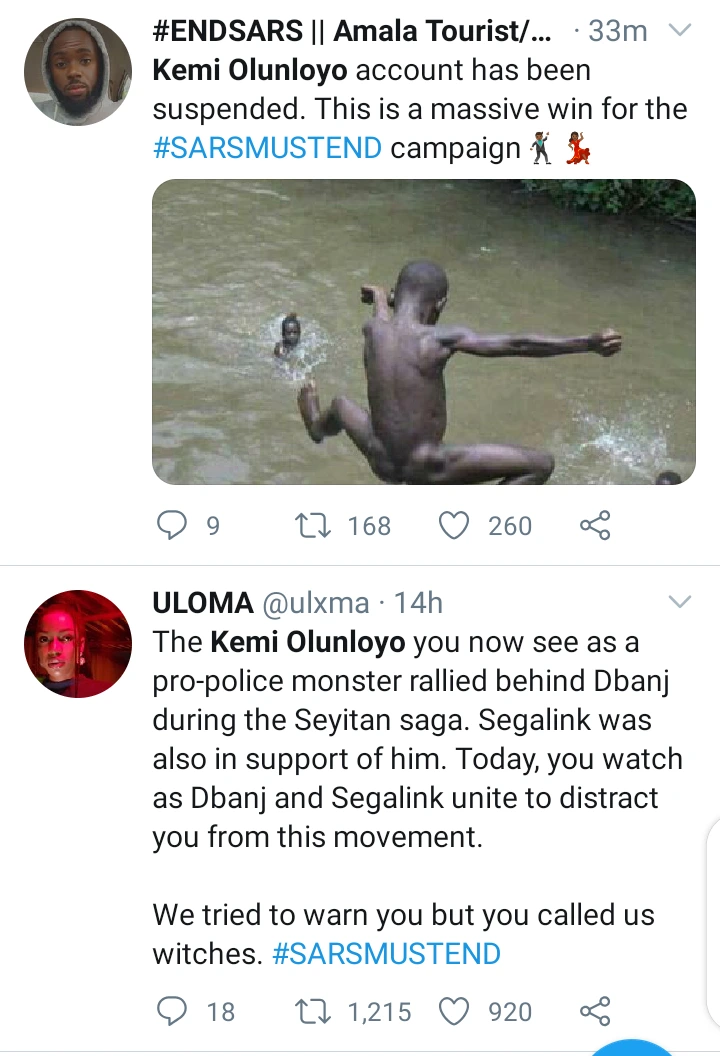Open the river jumping image
720x1056 pixels.
pyautogui.click(x=423, y=332)
